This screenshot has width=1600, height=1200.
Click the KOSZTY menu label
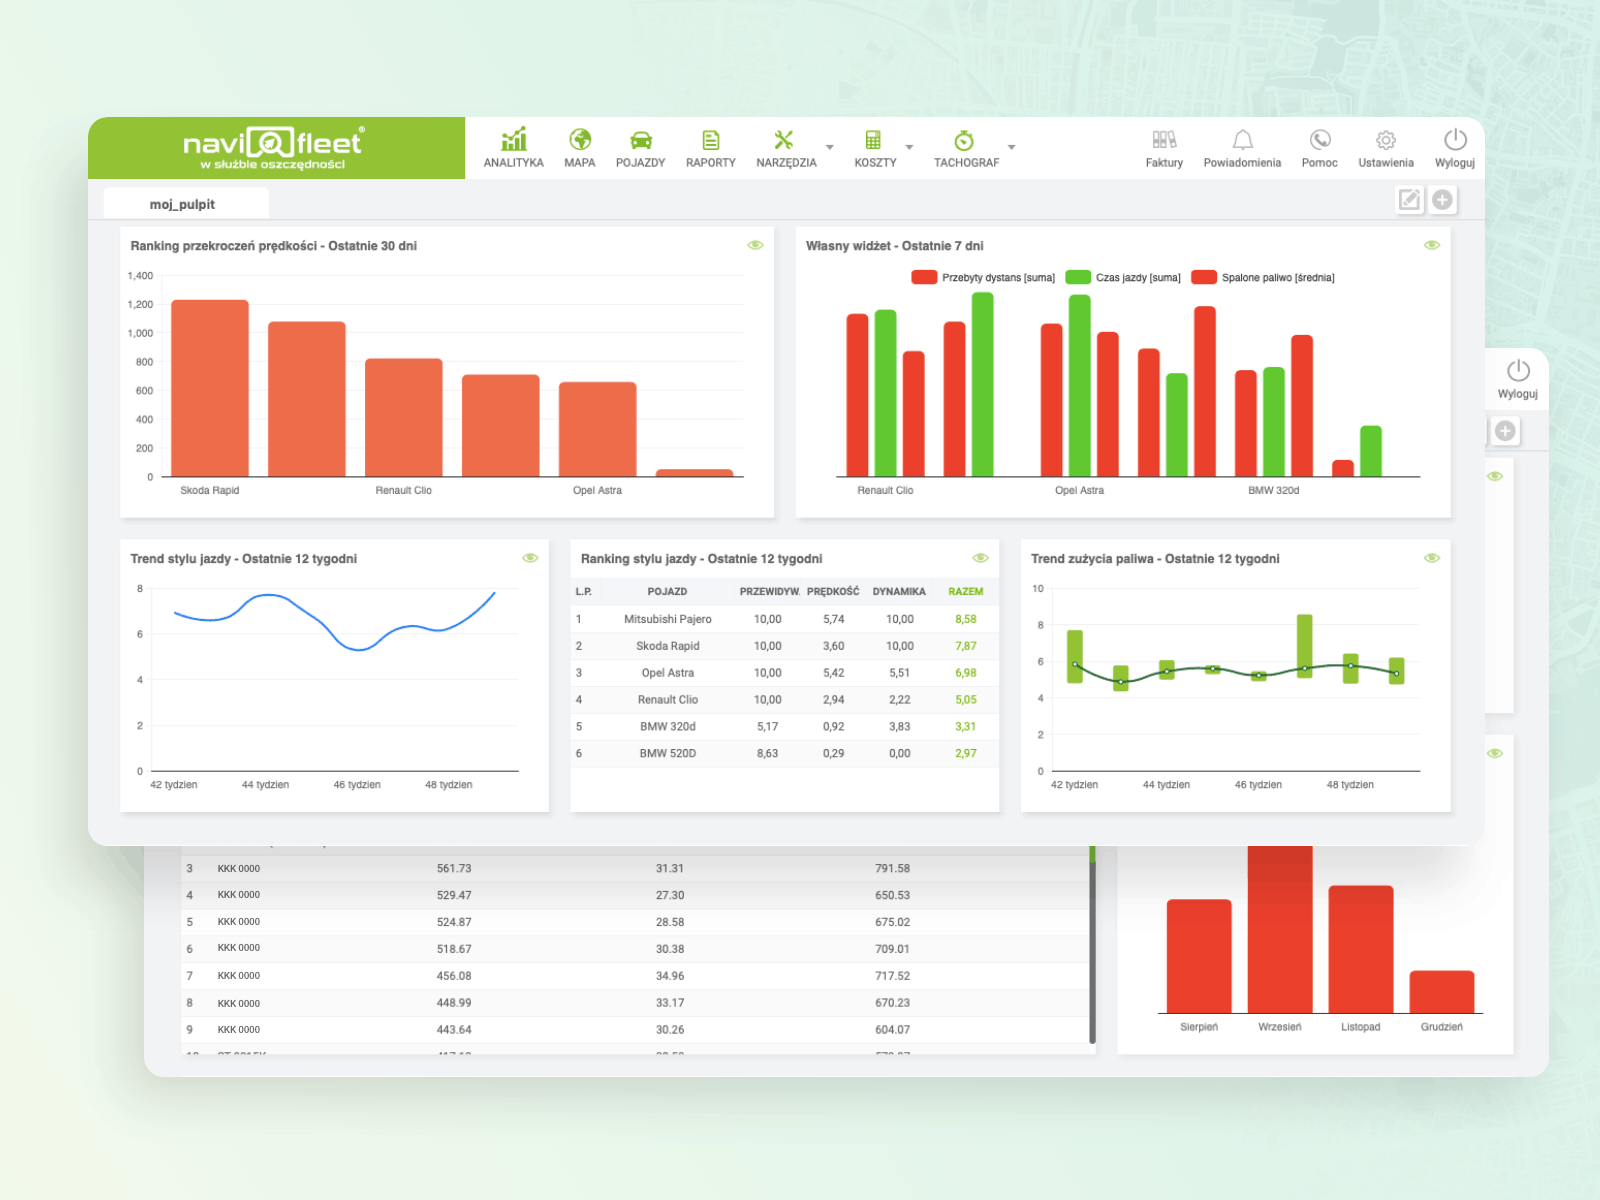point(875,163)
